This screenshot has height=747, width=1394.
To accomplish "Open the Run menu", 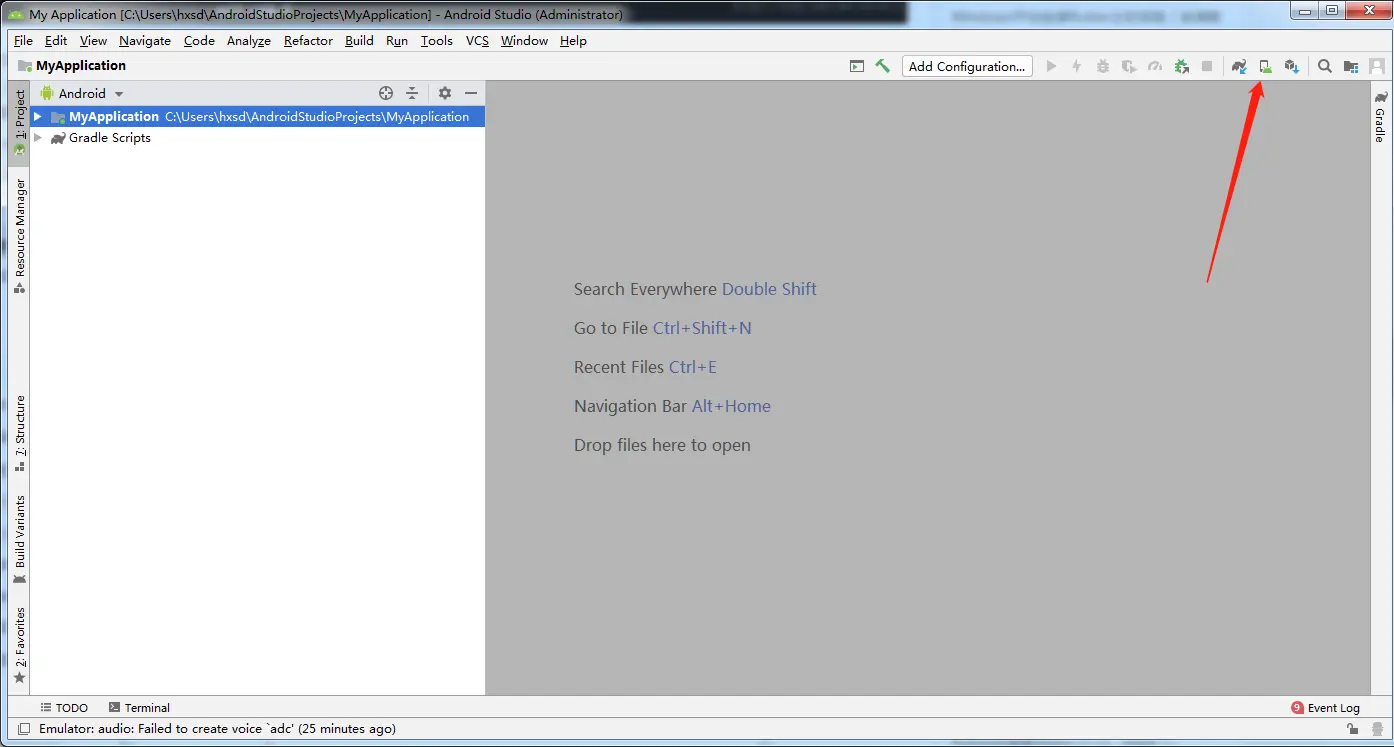I will coord(397,41).
